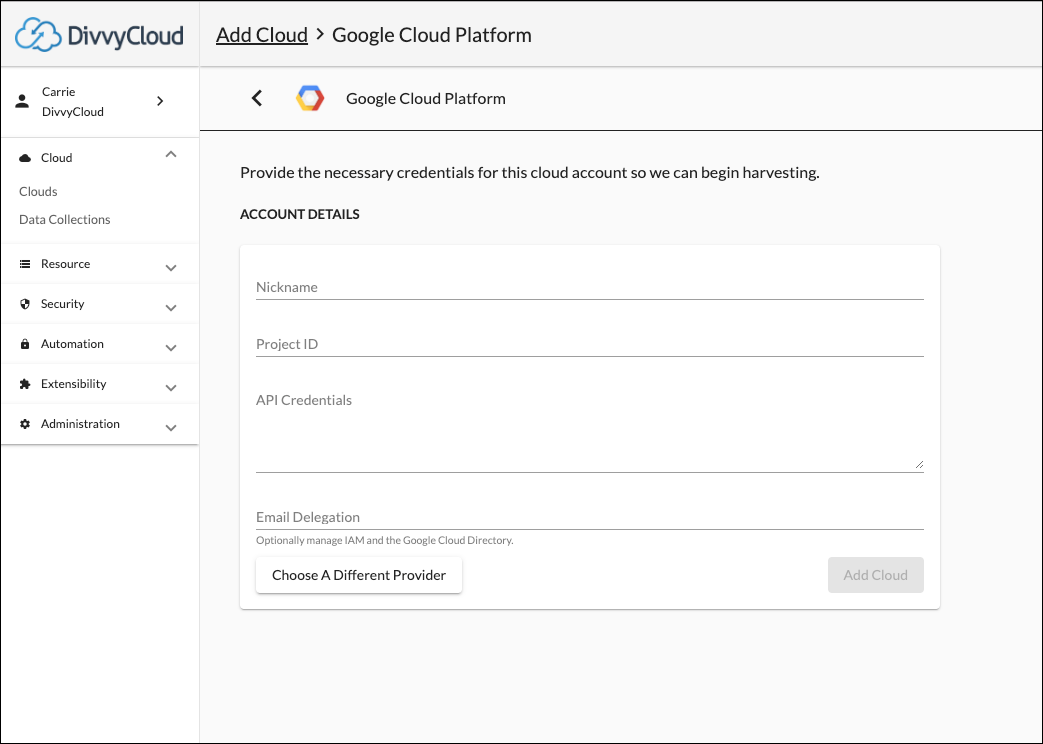The image size is (1043, 744).
Task: Click the Automation lock icon
Action: (26, 344)
